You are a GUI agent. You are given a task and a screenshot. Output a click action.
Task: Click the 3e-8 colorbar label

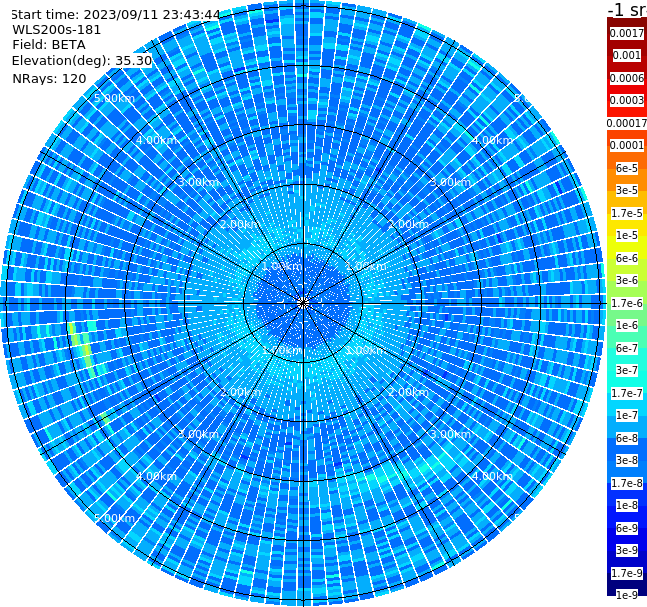click(627, 460)
